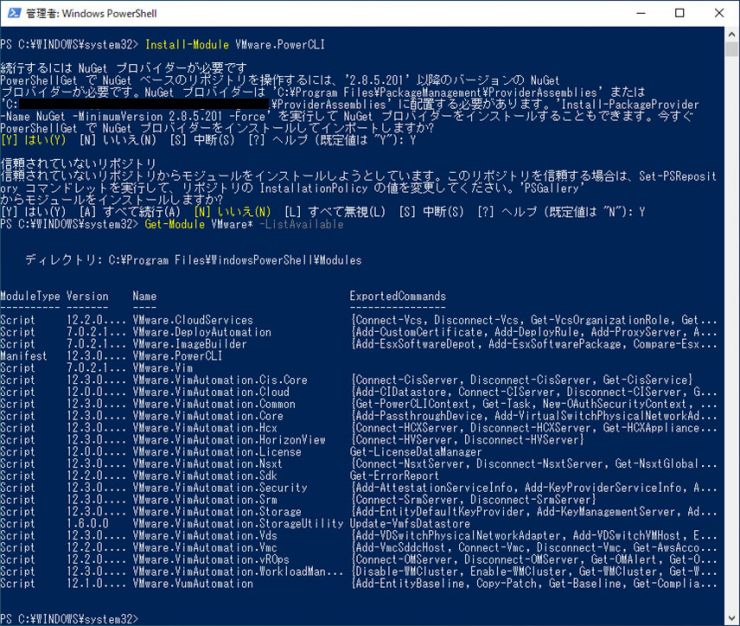740x626 pixels.
Task: Click VMware.VumAutomation module name
Action: (193, 584)
